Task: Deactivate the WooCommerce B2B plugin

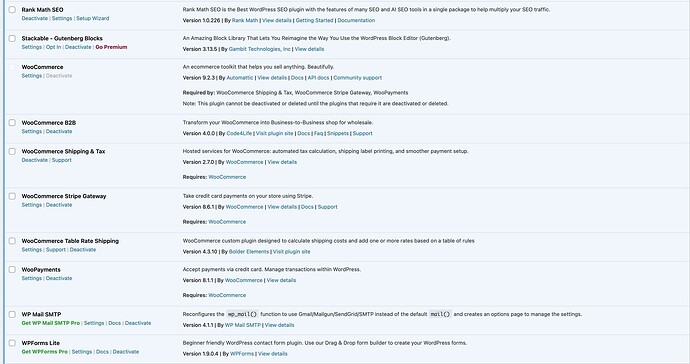Action: (x=59, y=132)
